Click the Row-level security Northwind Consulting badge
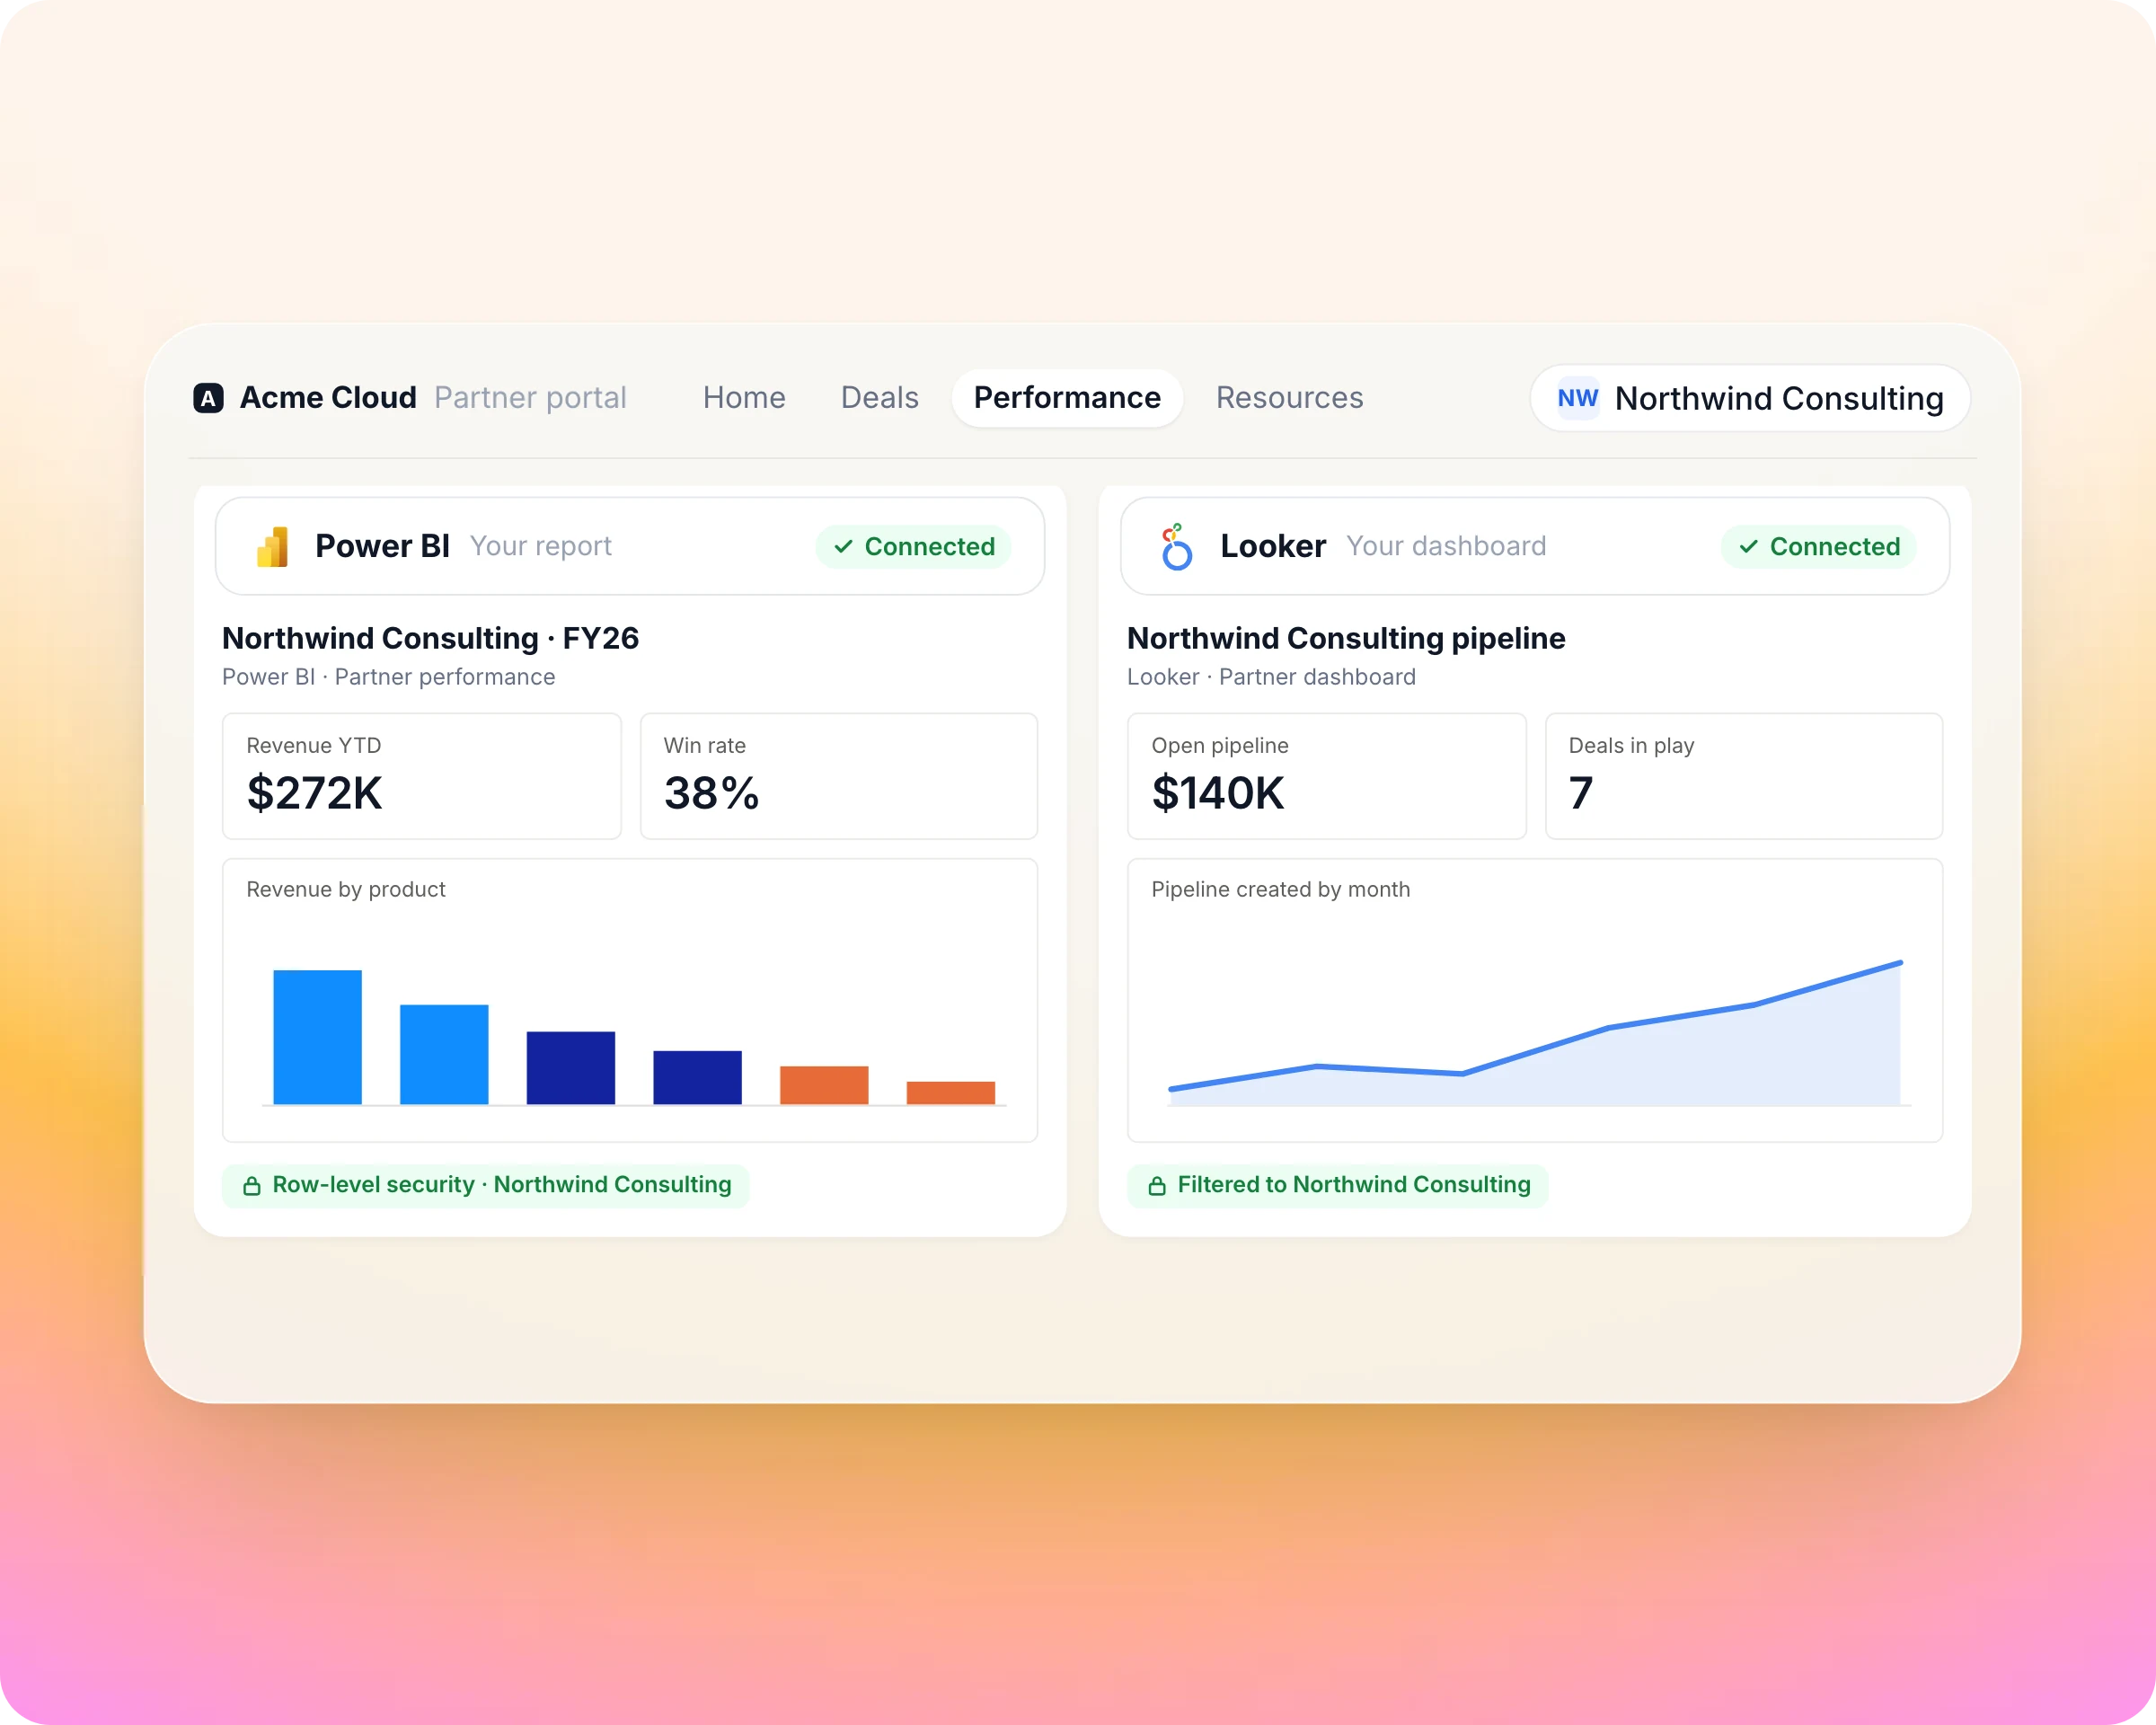The image size is (2156, 1725). (x=486, y=1186)
